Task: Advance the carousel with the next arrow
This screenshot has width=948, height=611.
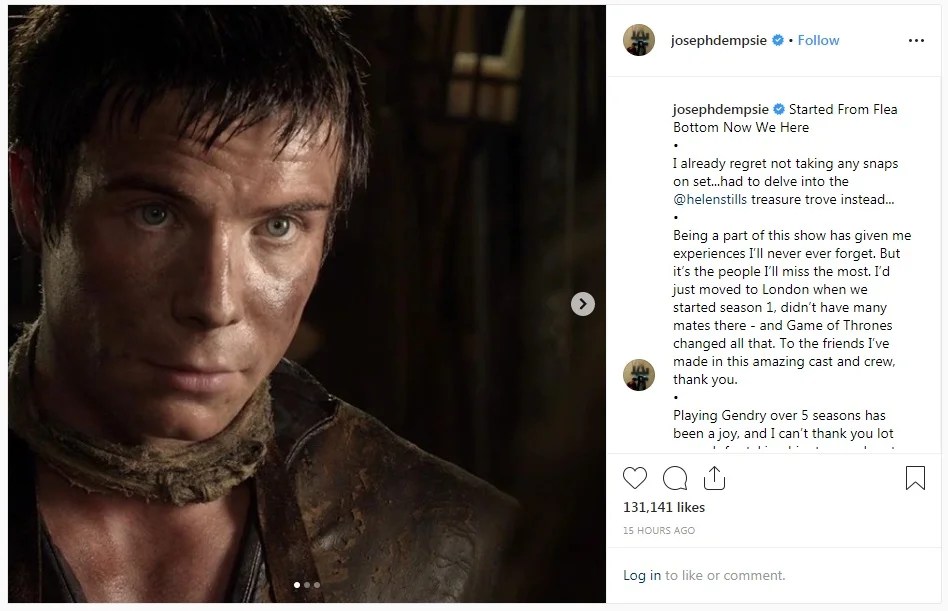Action: [x=583, y=303]
